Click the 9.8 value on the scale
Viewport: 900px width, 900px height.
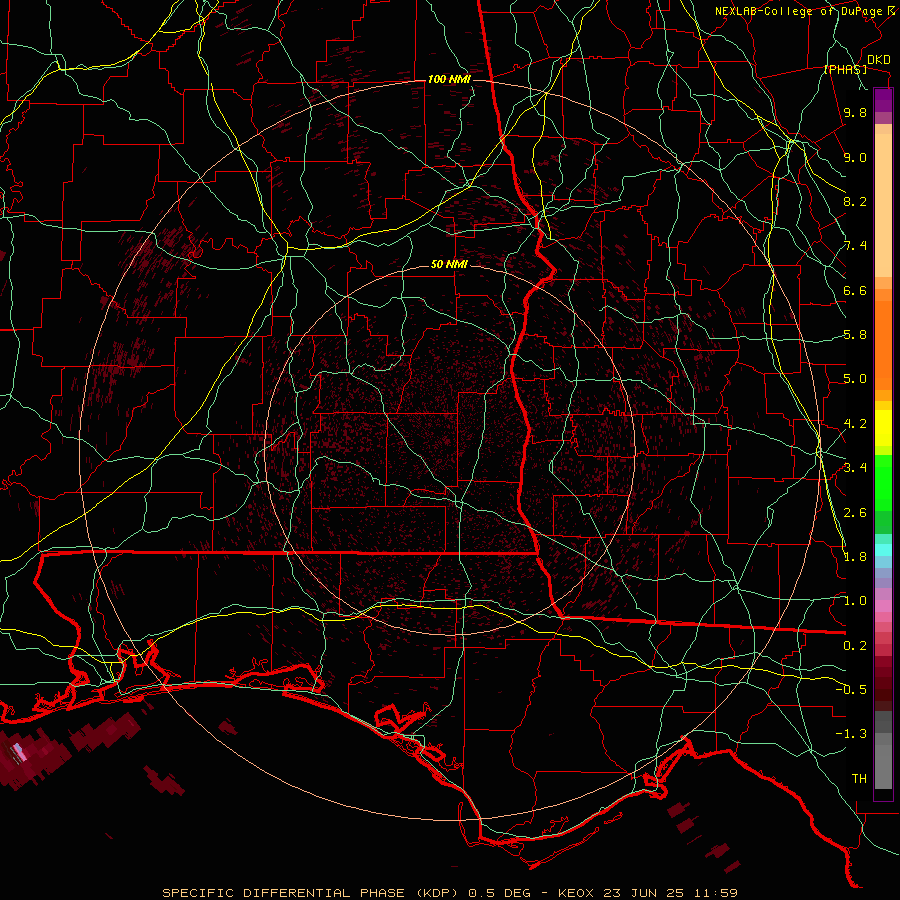tap(855, 112)
